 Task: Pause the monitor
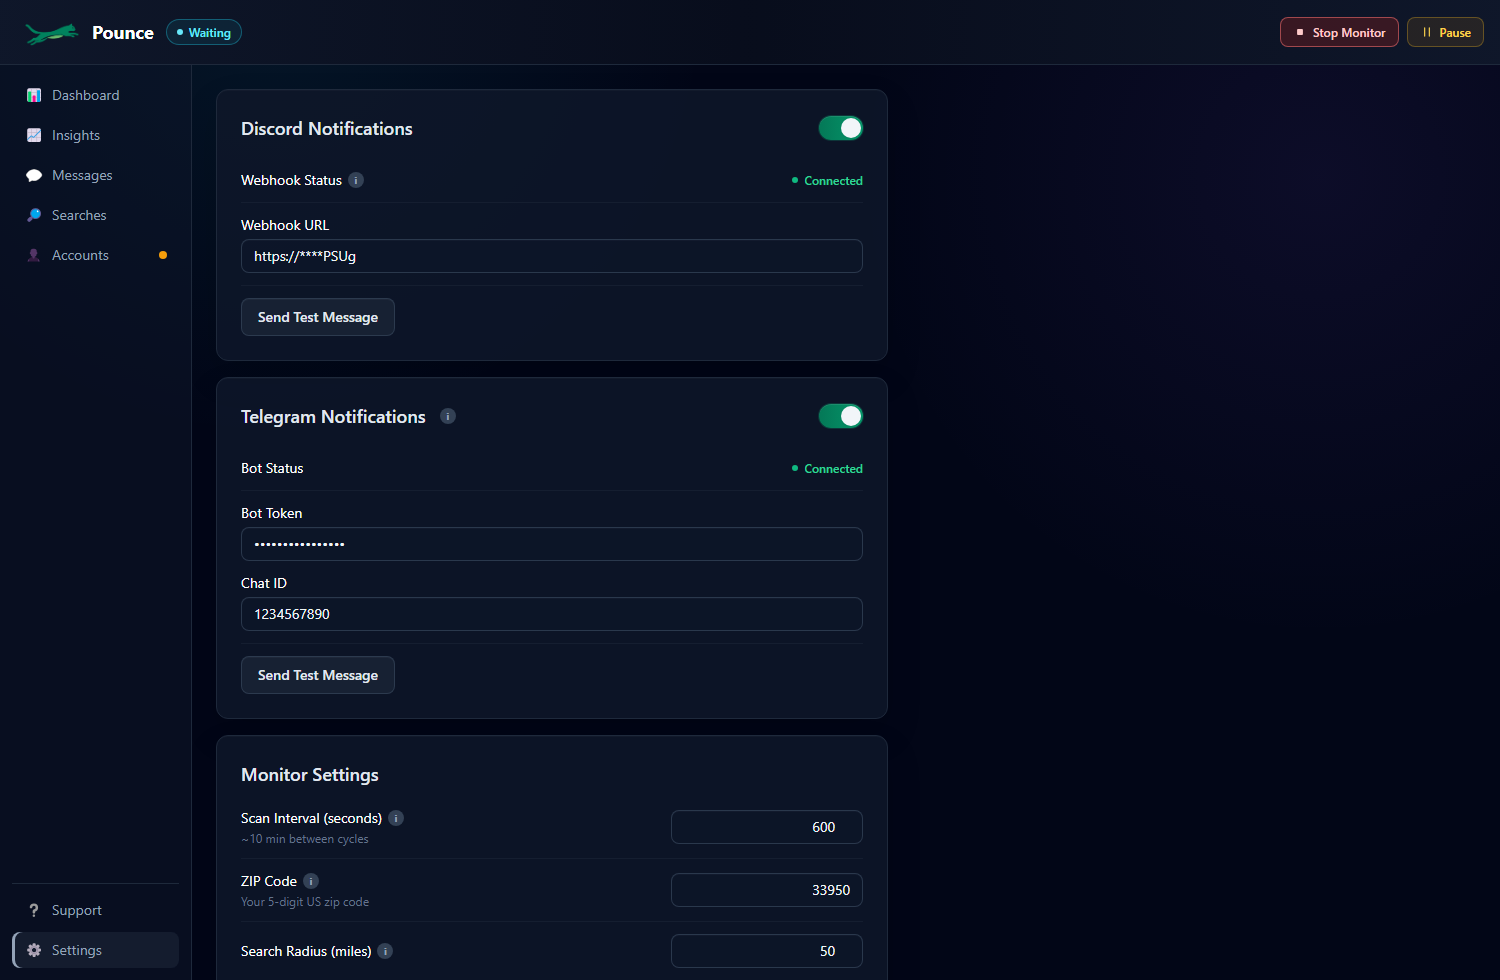point(1445,32)
